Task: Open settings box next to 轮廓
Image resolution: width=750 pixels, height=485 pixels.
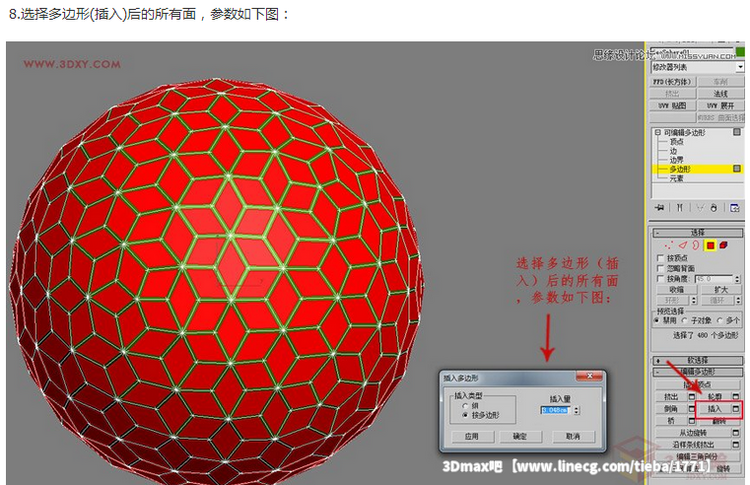Action: coord(736,397)
